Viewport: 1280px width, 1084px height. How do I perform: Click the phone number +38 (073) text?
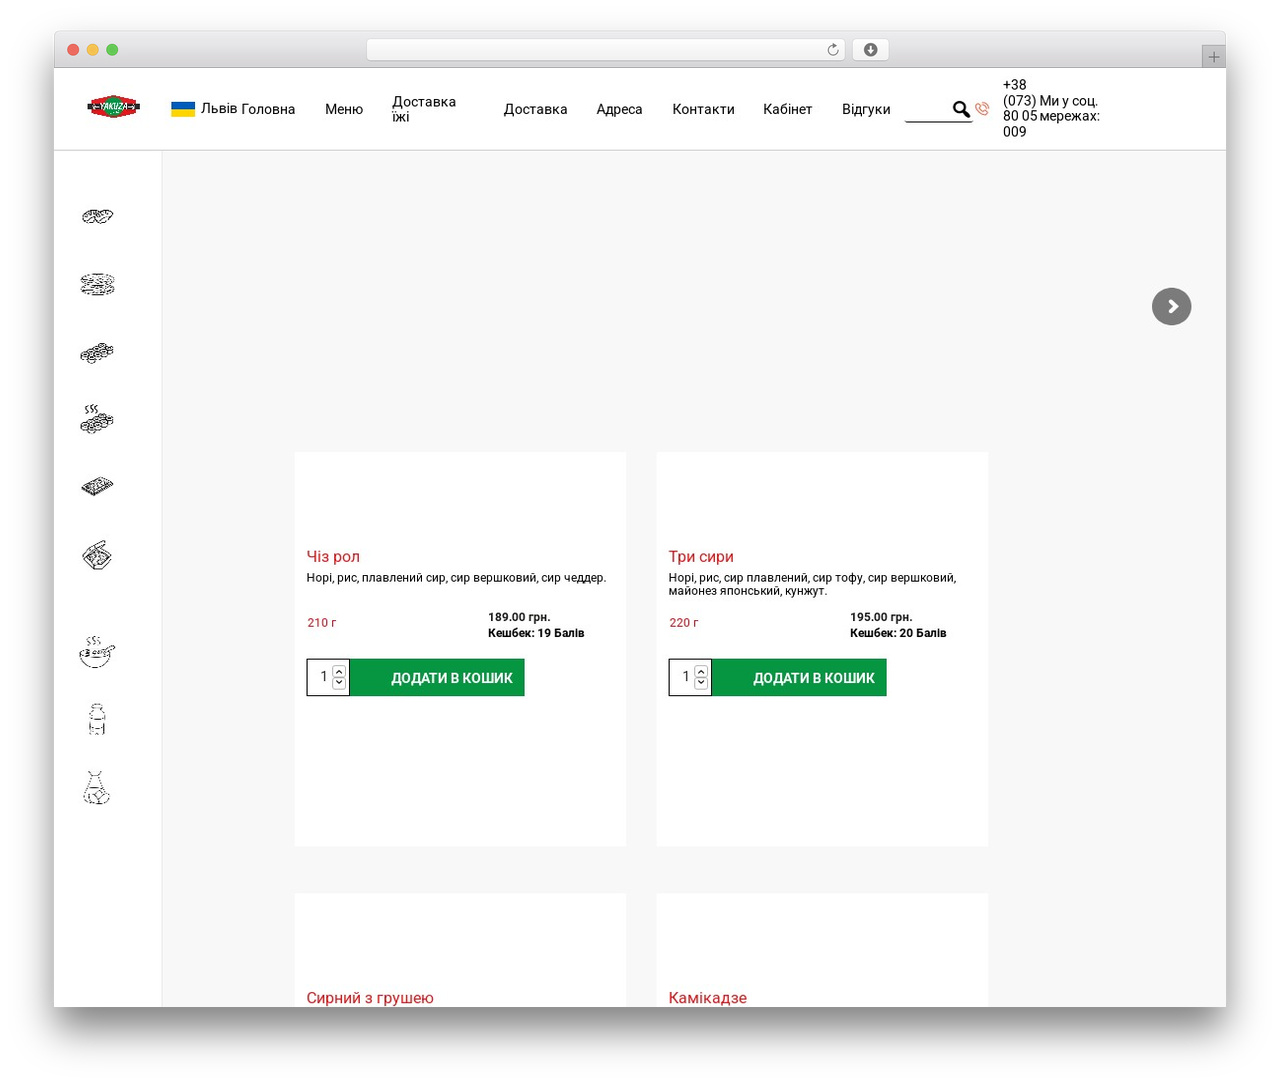tap(1020, 108)
